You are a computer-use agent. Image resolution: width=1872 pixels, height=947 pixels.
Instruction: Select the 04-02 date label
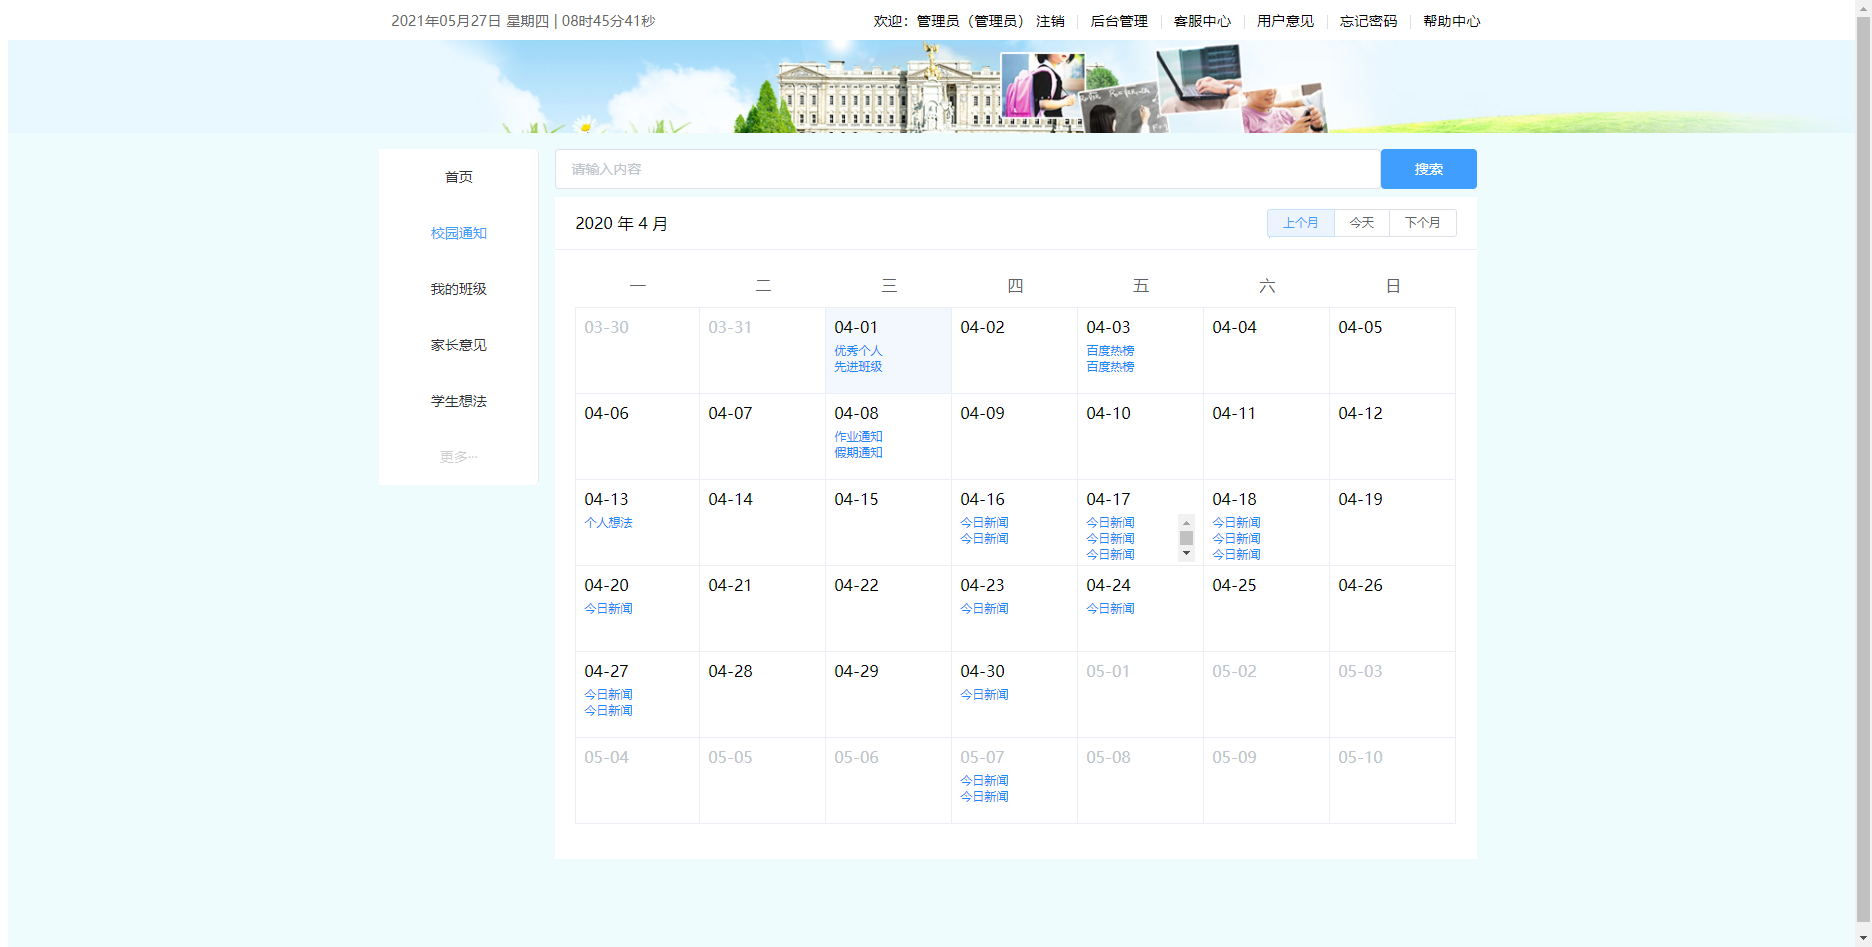(982, 328)
